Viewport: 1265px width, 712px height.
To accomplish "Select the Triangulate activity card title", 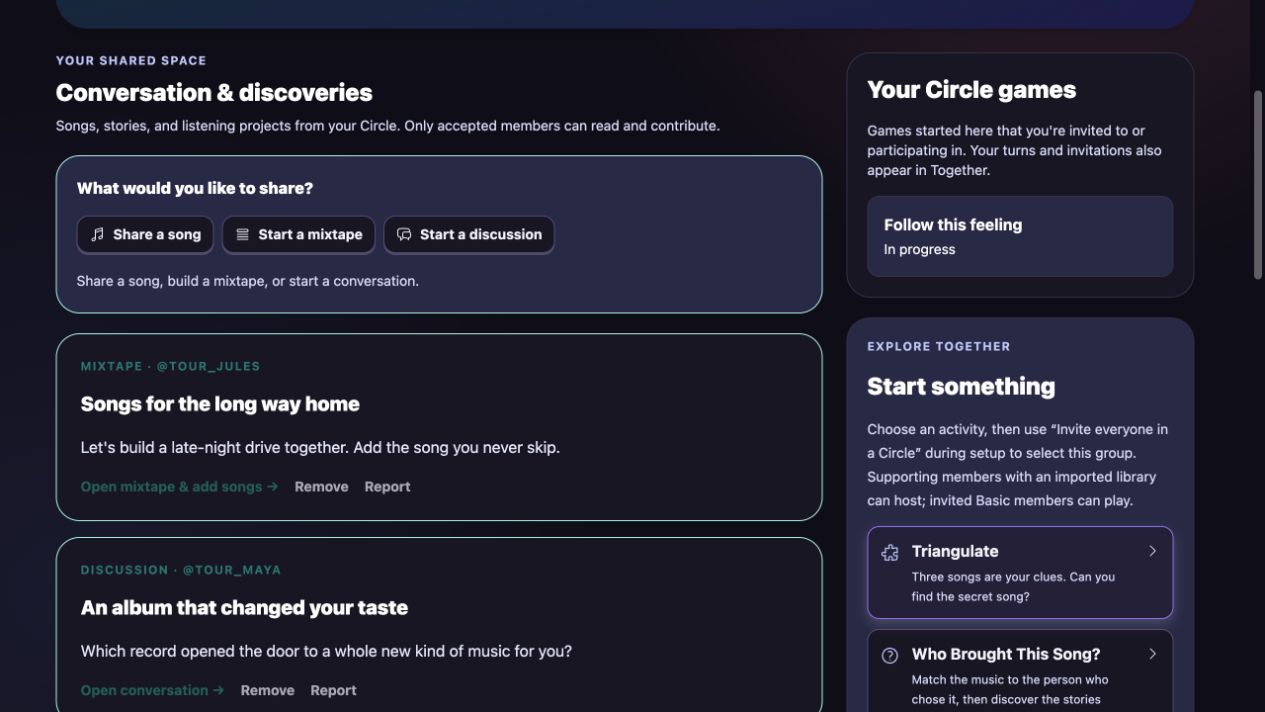I will [955, 551].
